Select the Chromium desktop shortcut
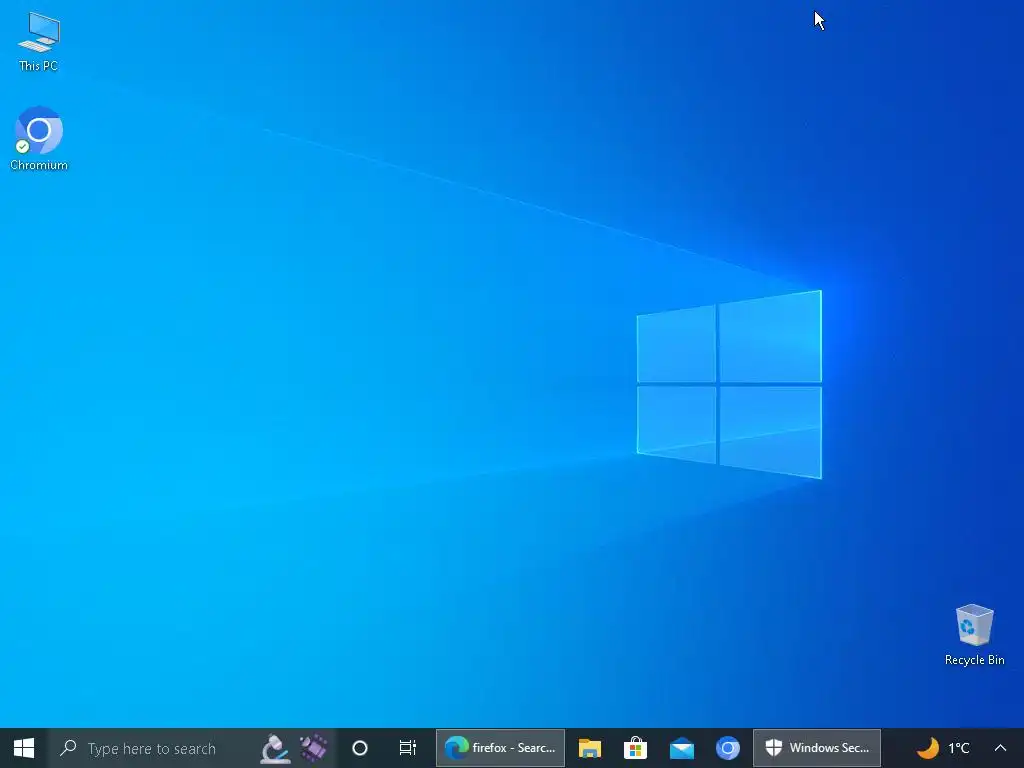 point(39,138)
